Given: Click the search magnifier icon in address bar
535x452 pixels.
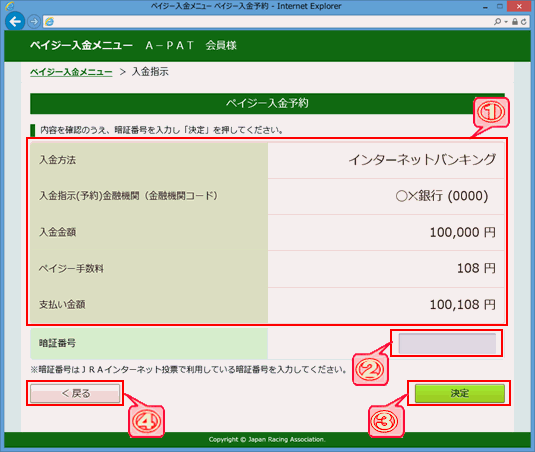Looking at the screenshot, I should 497,22.
